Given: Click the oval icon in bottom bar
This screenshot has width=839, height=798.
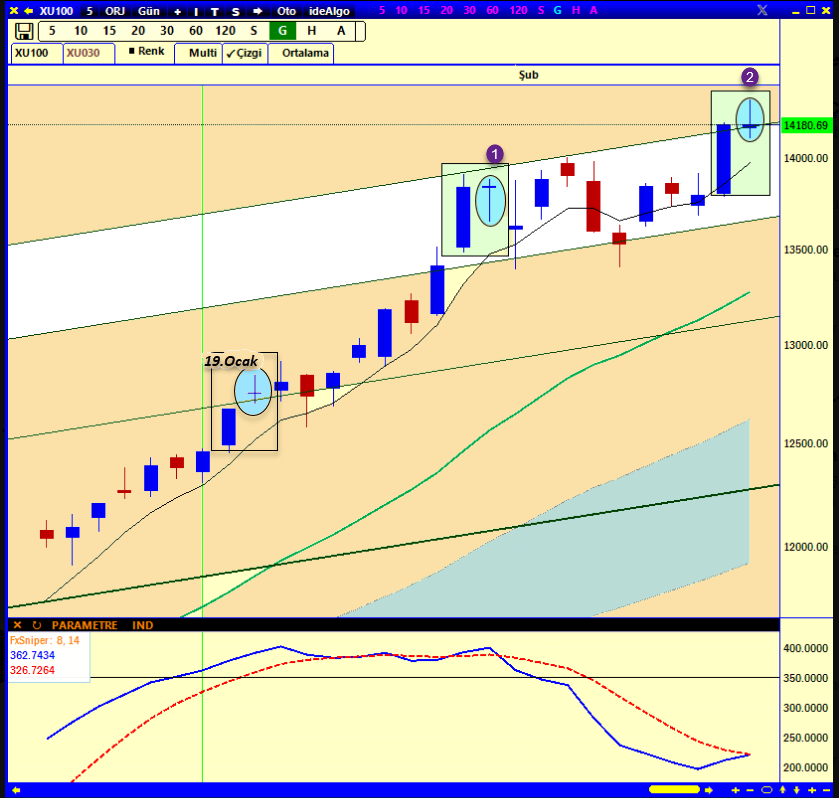Looking at the screenshot, I should (767, 790).
